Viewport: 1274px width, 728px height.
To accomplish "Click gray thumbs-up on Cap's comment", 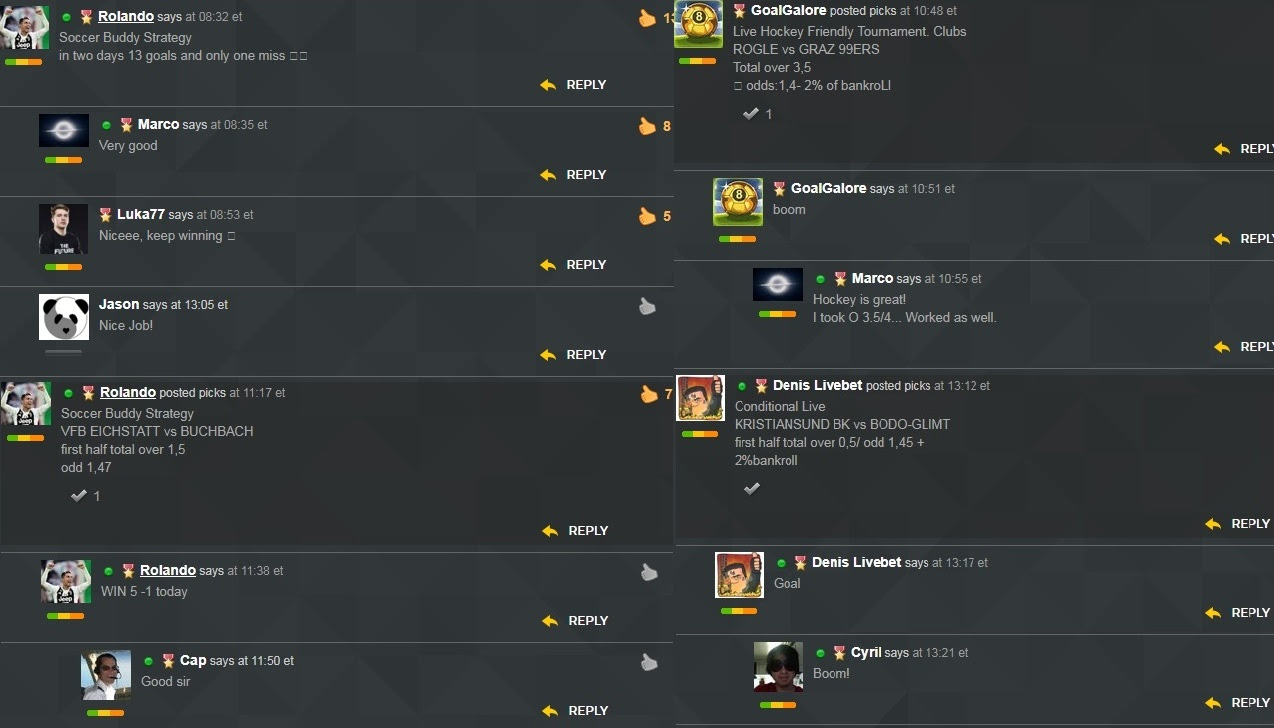I will point(649,662).
